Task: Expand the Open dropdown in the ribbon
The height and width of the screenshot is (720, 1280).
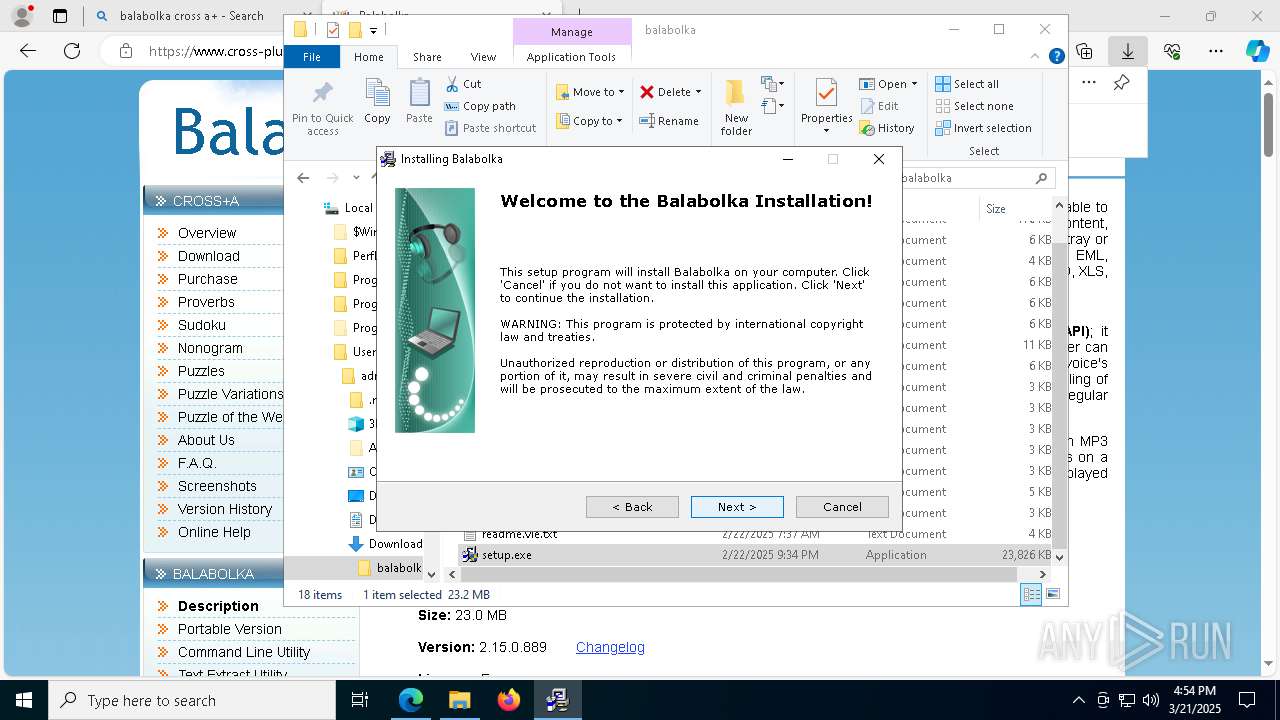Action: tap(913, 84)
